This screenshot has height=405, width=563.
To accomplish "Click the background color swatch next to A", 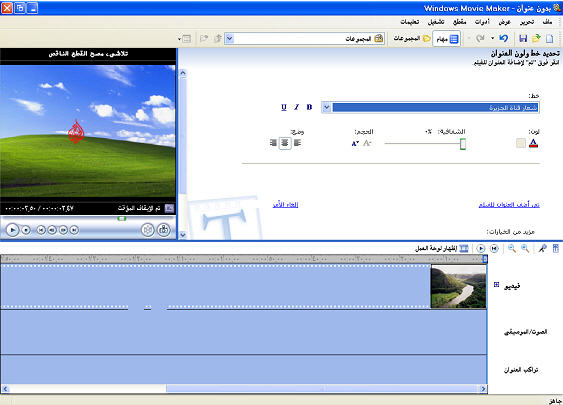I will [x=521, y=143].
